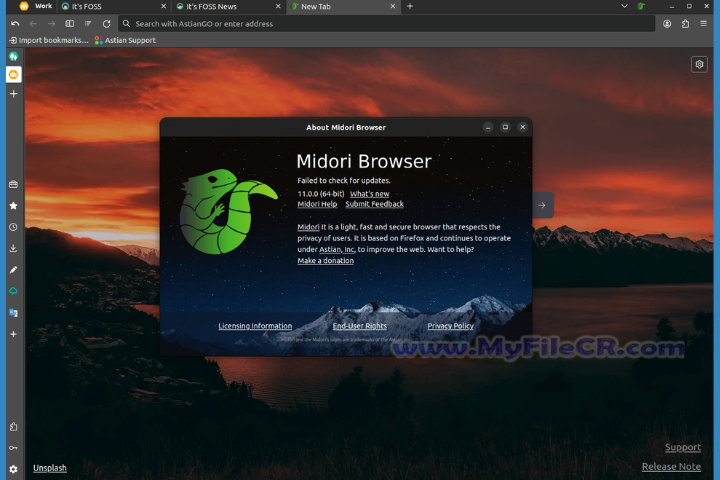Focus the AstianGO search address bar
This screenshot has width=720, height=480.
tap(387, 23)
